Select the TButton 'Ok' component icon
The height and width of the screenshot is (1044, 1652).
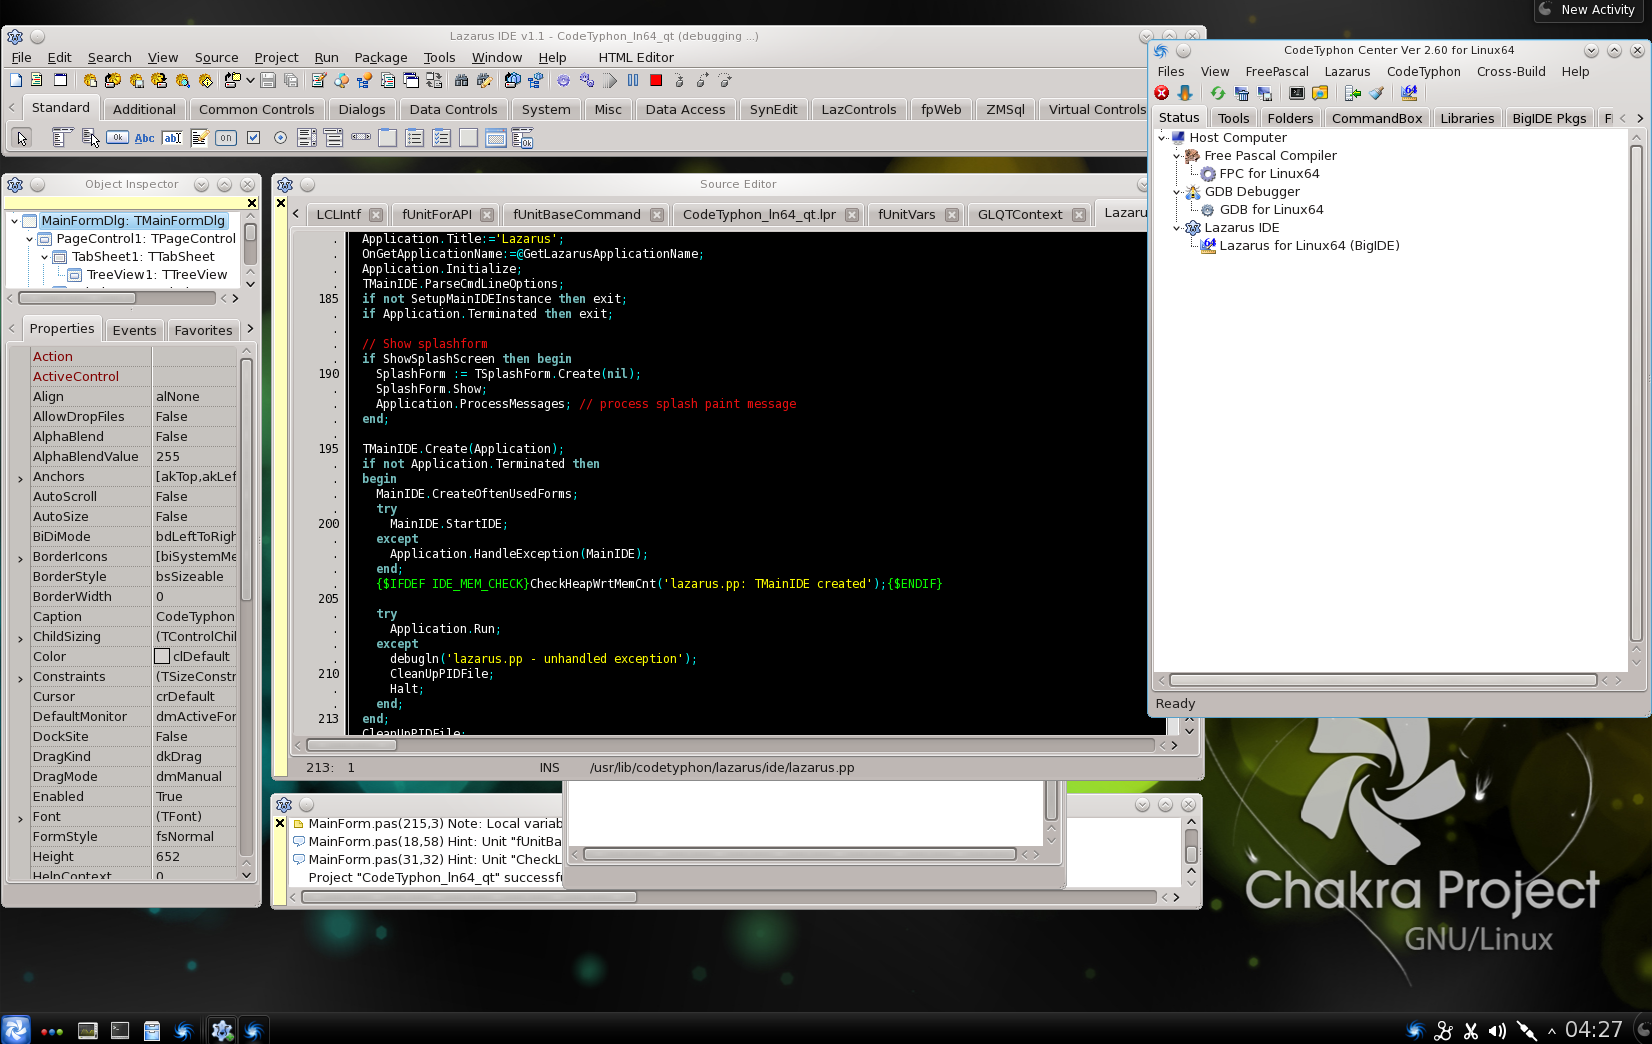117,138
